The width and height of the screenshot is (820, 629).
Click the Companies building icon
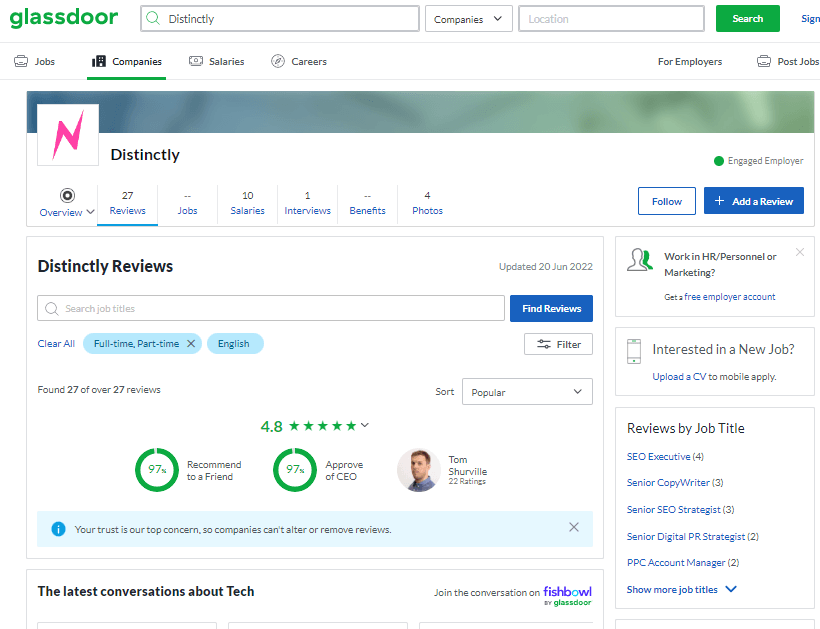(99, 61)
